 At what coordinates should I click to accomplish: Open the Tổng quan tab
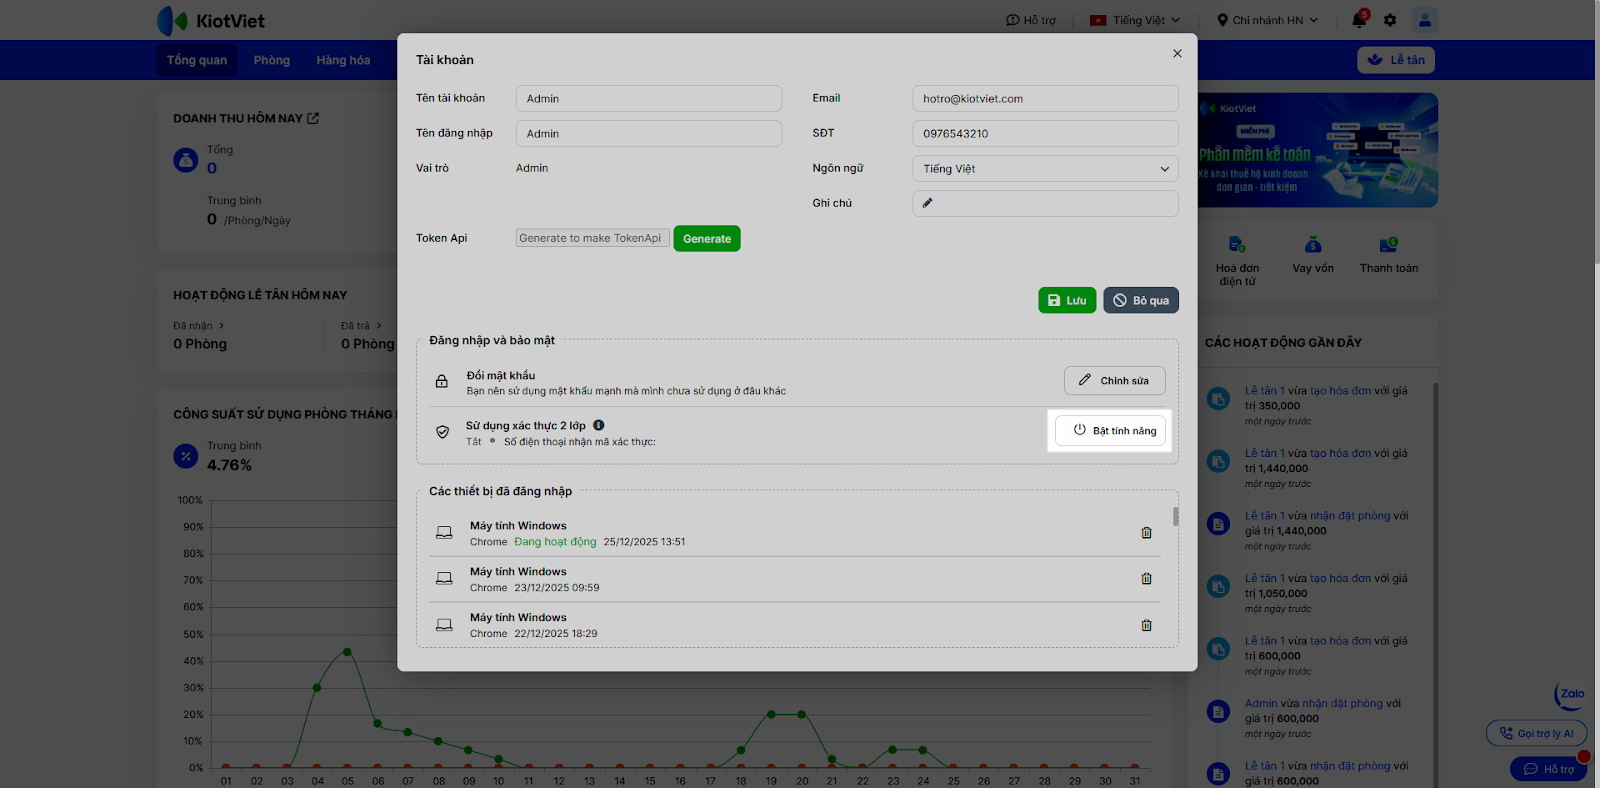(x=197, y=60)
